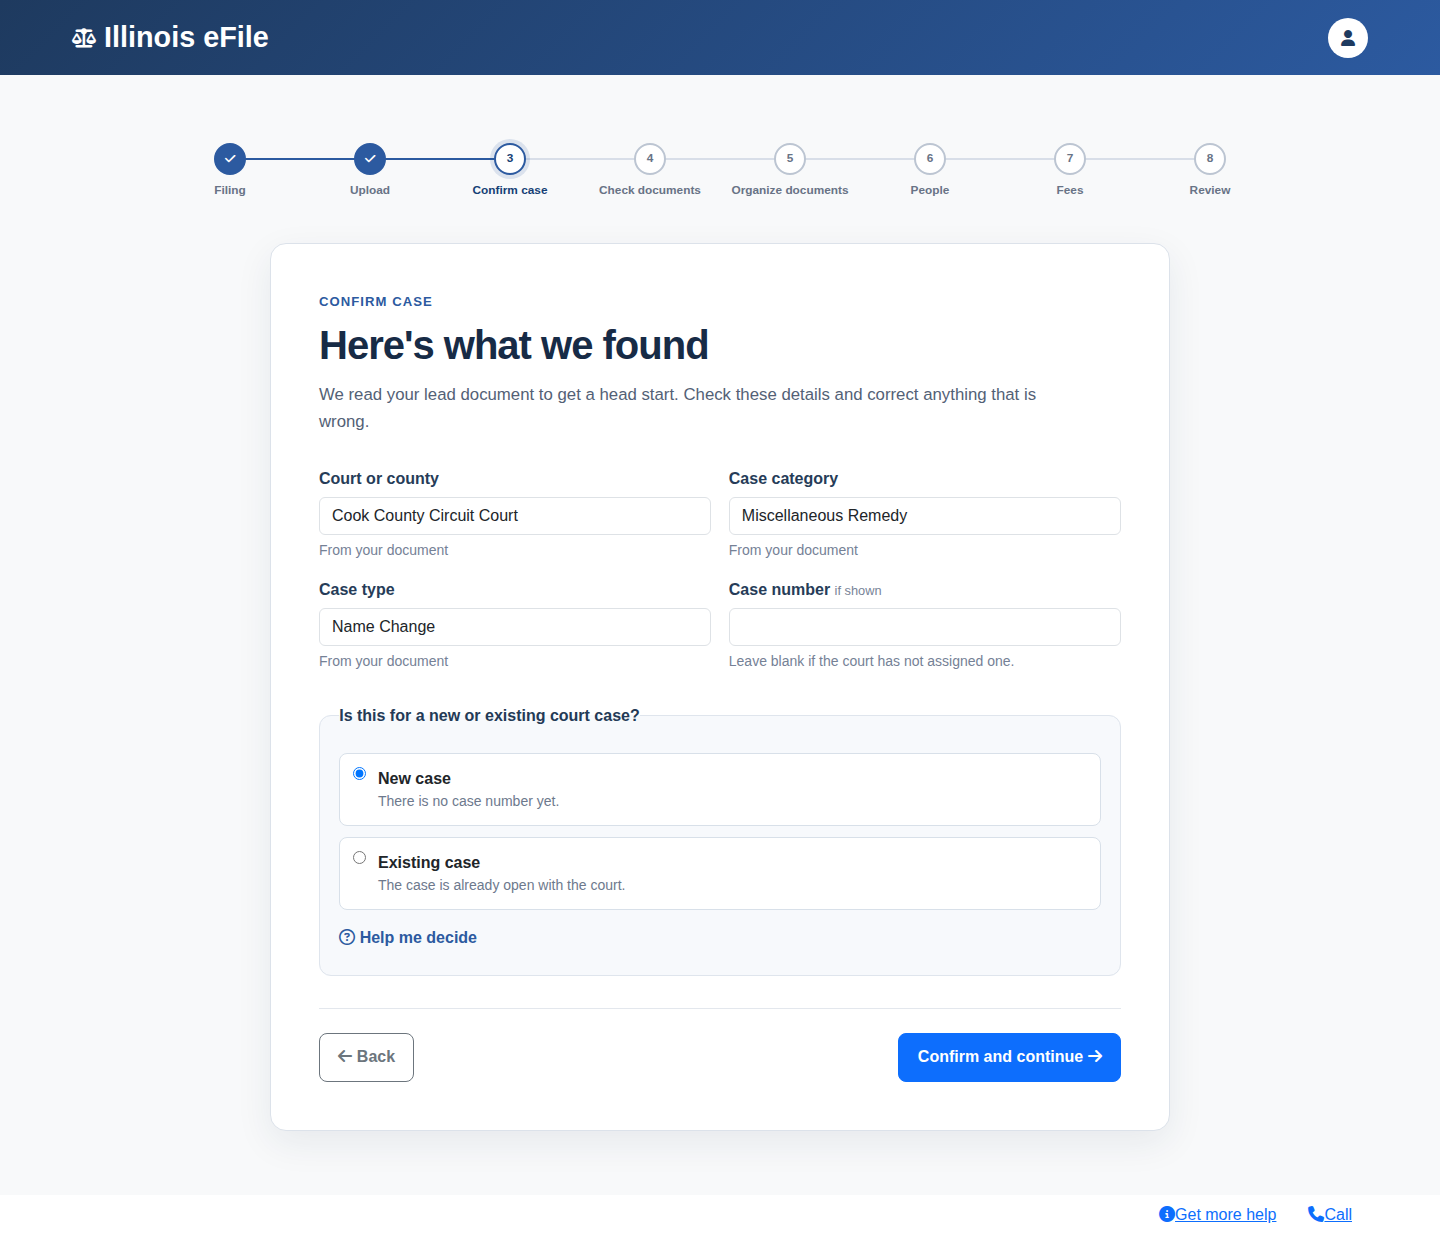This screenshot has height=1235, width=1440.
Task: Go Back to previous step
Action: (x=366, y=1057)
